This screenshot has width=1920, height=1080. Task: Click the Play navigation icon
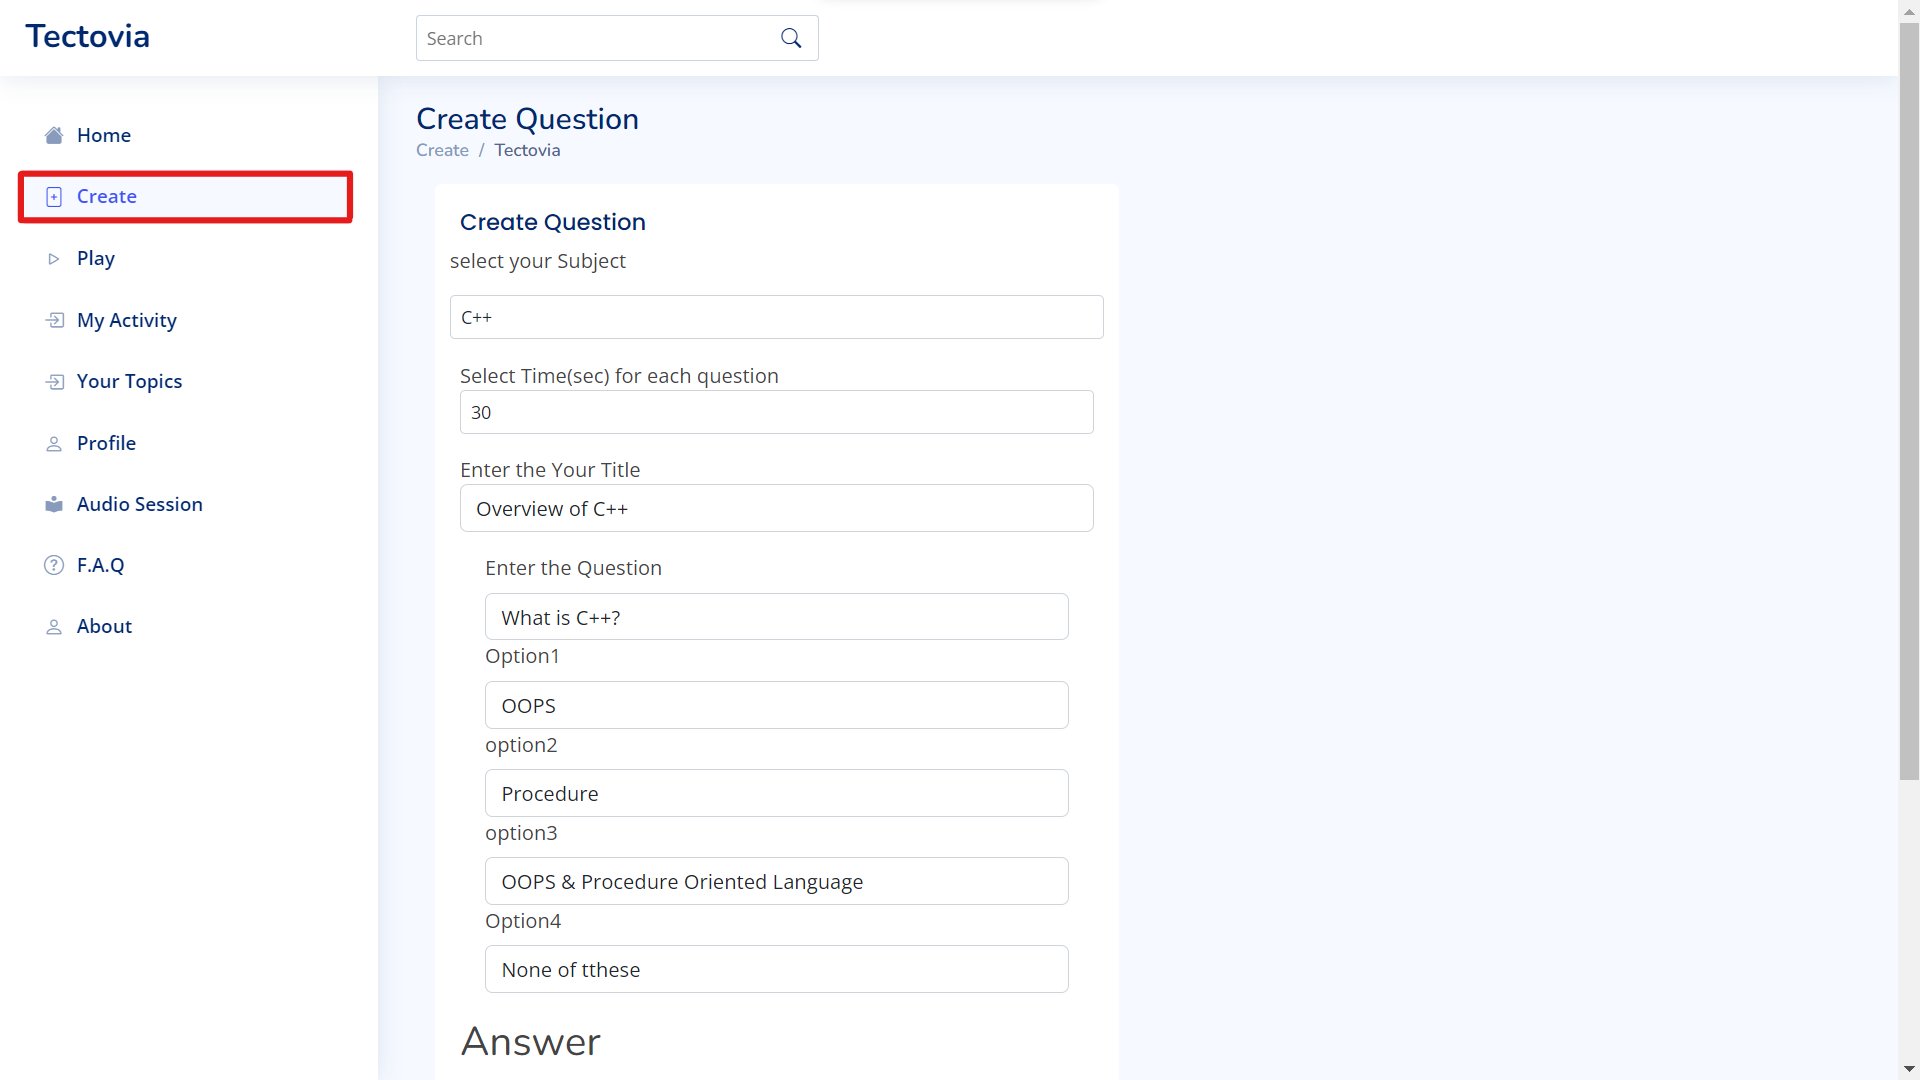(53, 258)
